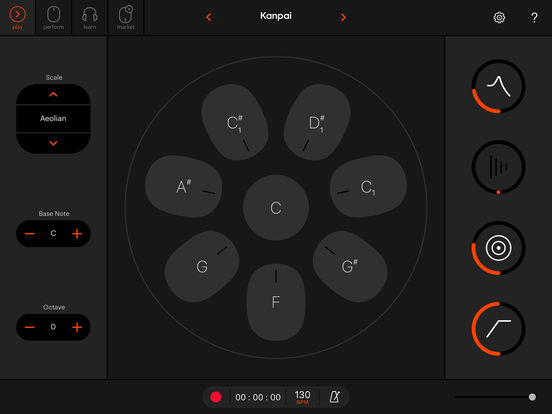Click the 00:00:00 timer display
The width and height of the screenshot is (552, 414).
pos(258,397)
